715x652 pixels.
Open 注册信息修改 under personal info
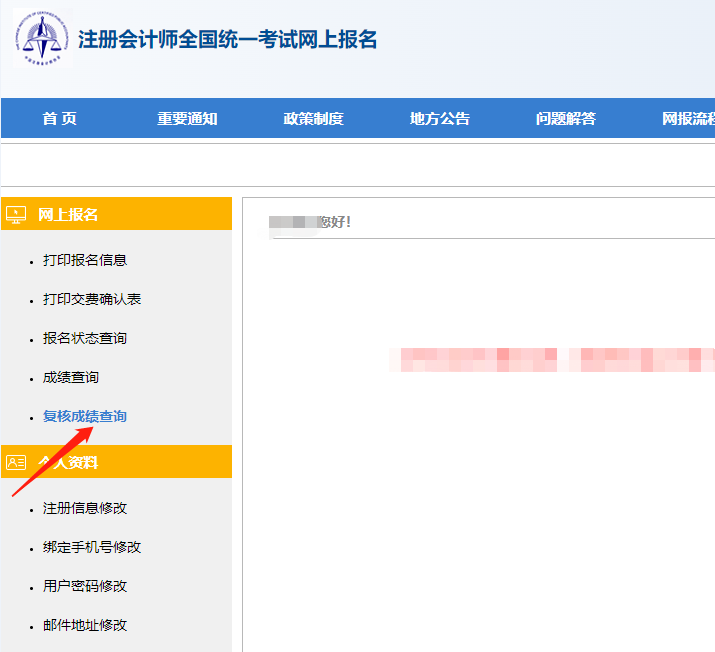click(x=85, y=508)
